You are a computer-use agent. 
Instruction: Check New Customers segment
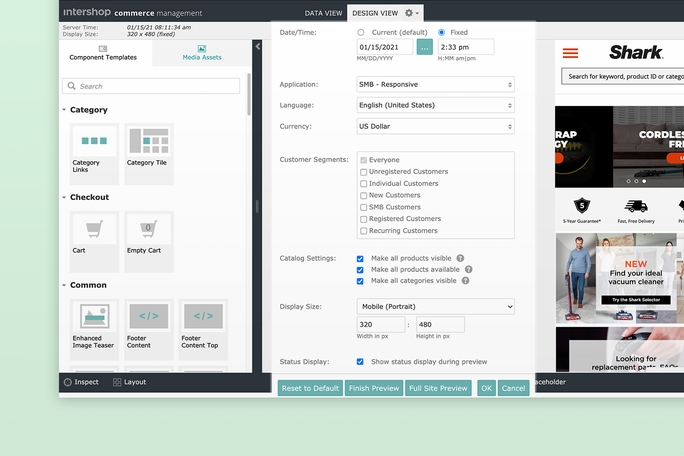pyautogui.click(x=363, y=195)
